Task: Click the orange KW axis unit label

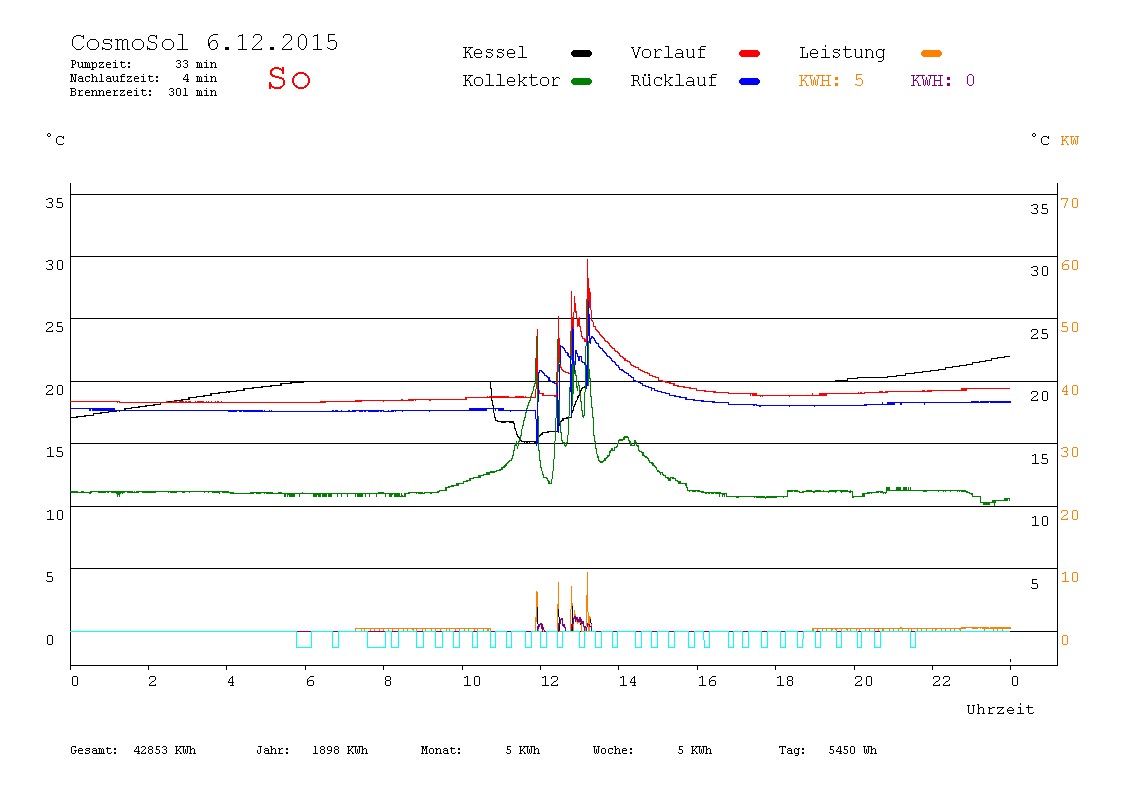Action: point(1069,141)
